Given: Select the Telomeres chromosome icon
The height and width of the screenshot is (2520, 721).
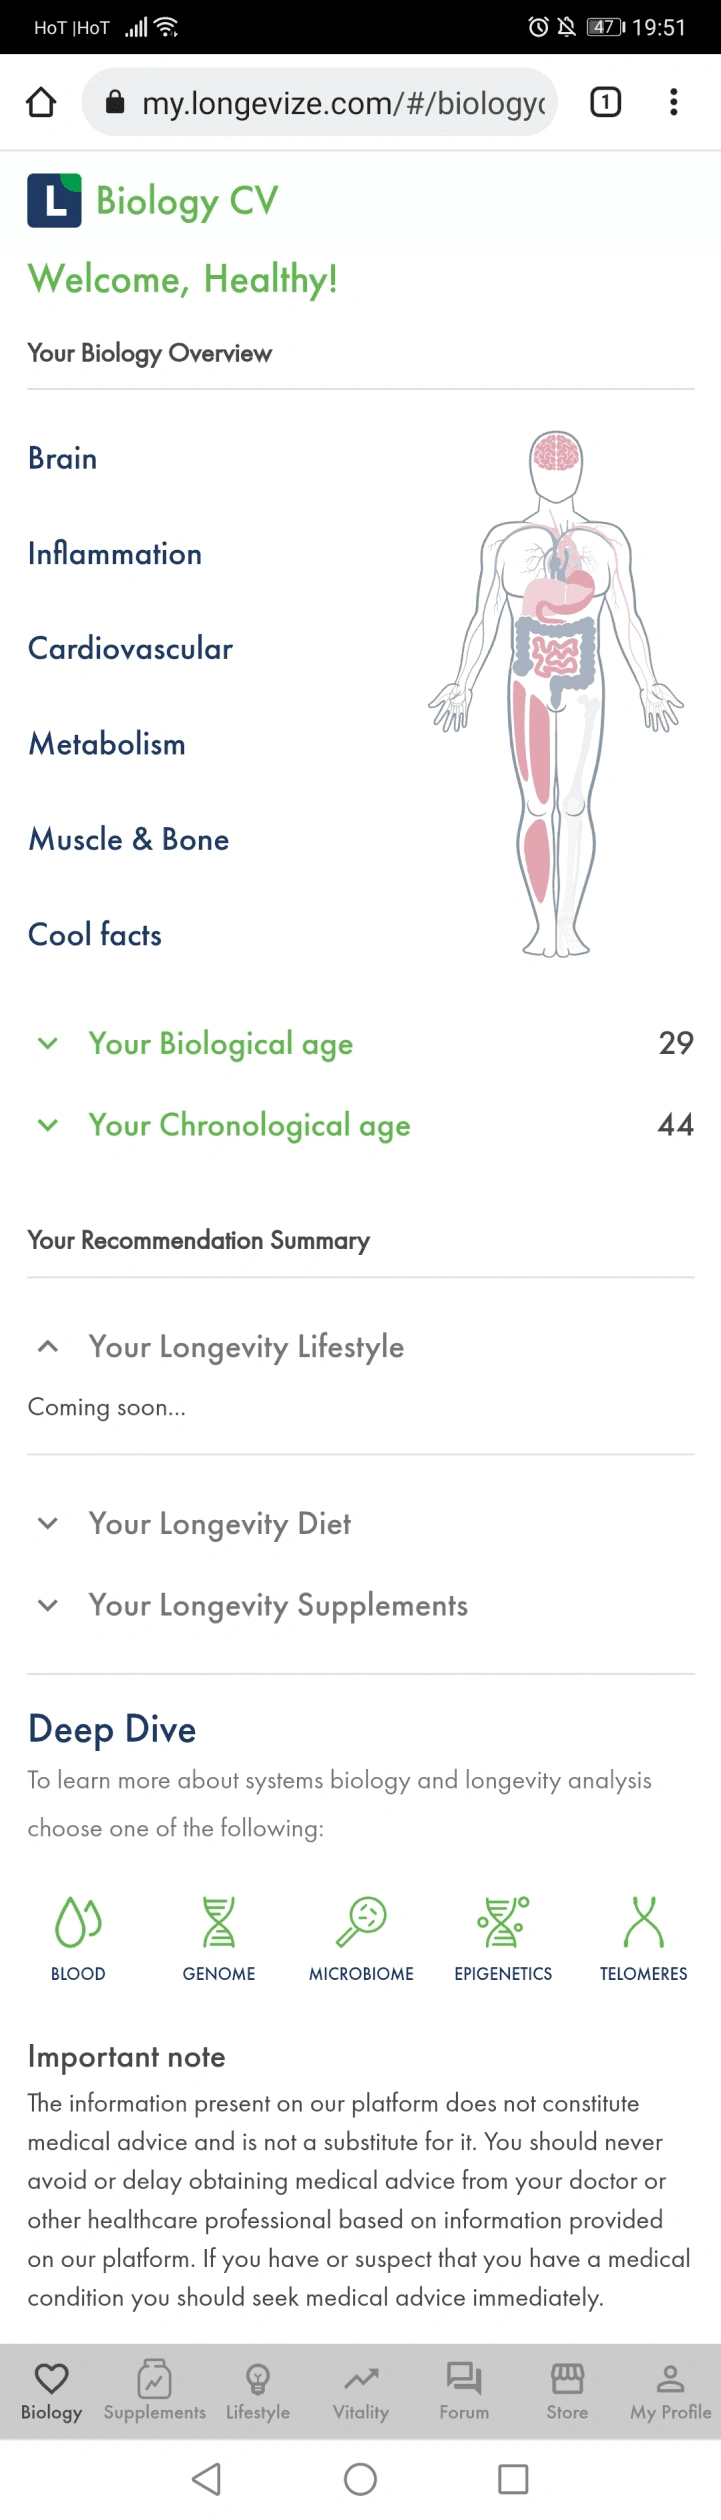Looking at the screenshot, I should point(643,1921).
